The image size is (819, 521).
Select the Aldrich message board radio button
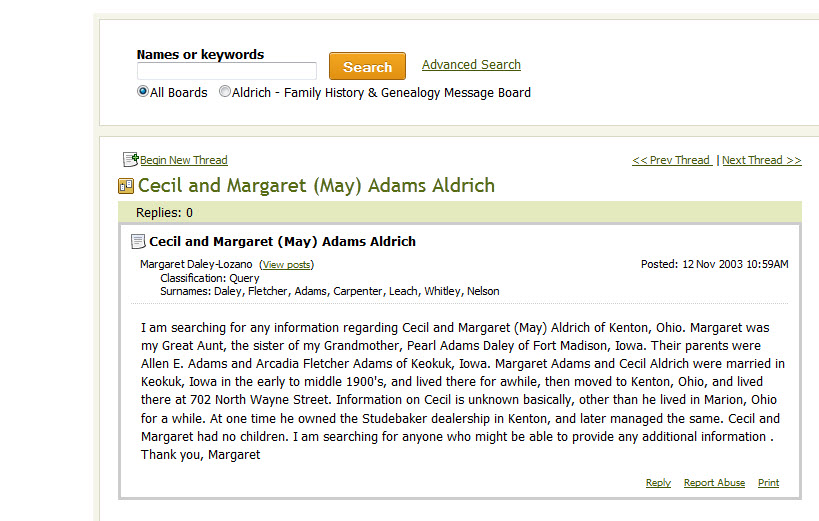[225, 91]
